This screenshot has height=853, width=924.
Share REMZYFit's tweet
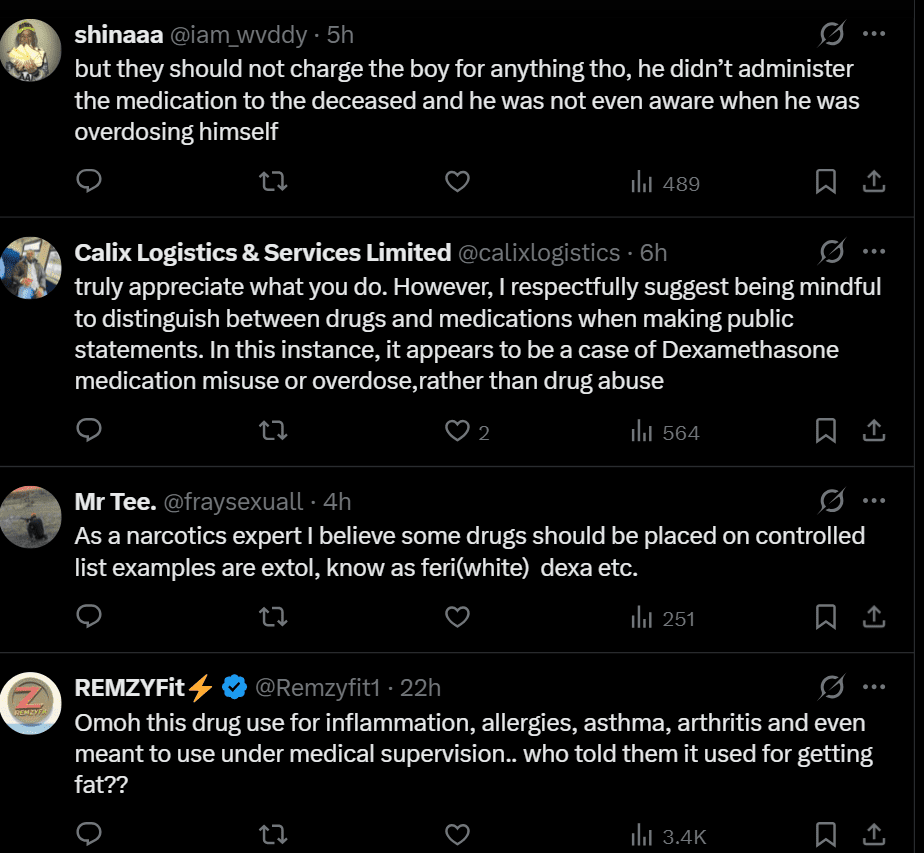[873, 834]
